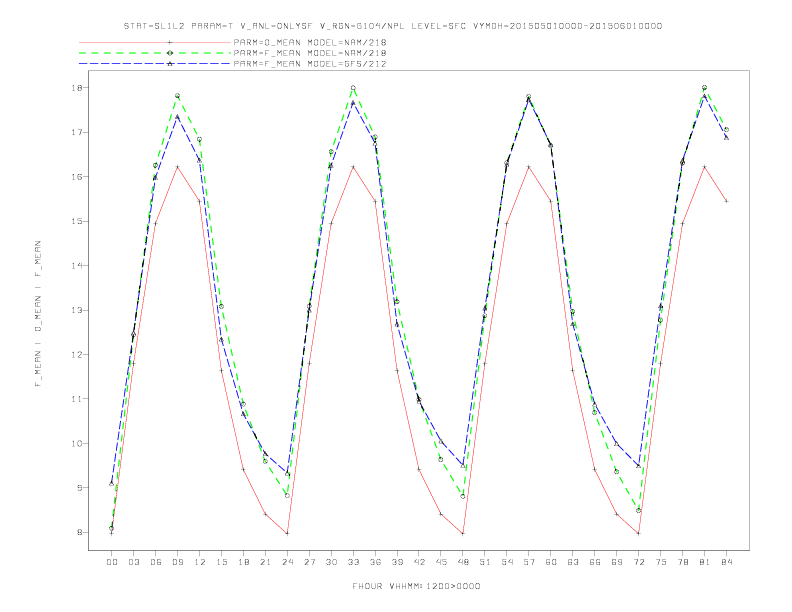Click x-axis tick label 06

156,562
